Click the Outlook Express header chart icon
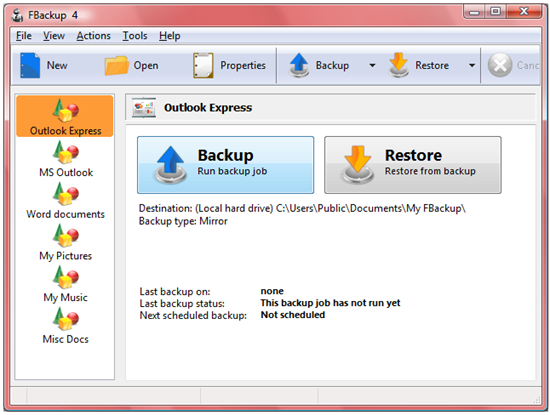 144,108
